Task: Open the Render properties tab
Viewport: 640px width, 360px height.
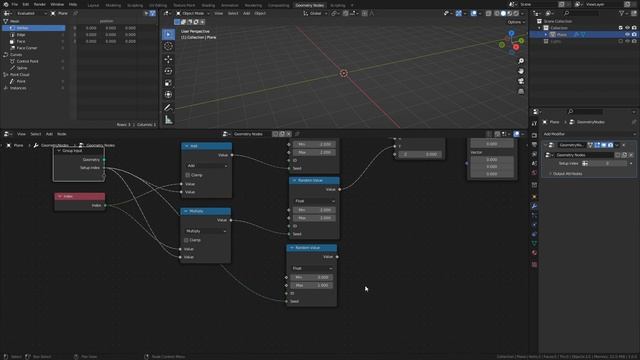Action: point(534,136)
